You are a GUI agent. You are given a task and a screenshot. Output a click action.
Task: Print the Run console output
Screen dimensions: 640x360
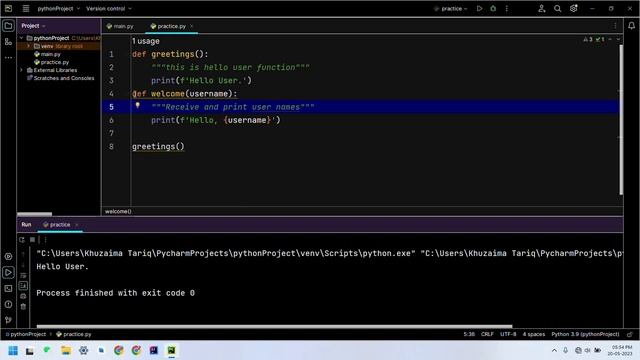point(23,296)
